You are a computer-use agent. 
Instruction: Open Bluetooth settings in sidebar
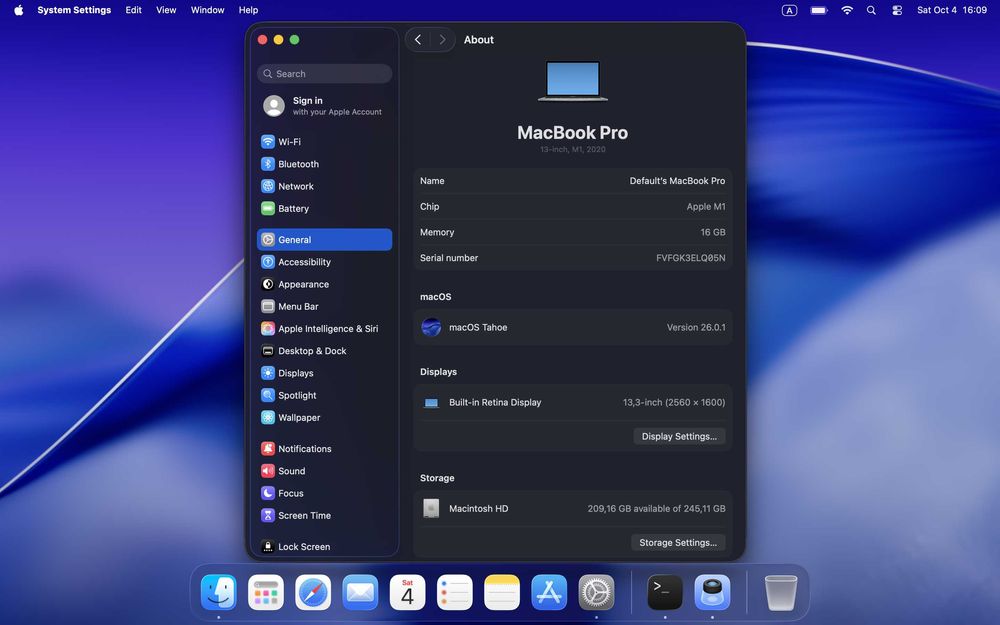coord(324,164)
